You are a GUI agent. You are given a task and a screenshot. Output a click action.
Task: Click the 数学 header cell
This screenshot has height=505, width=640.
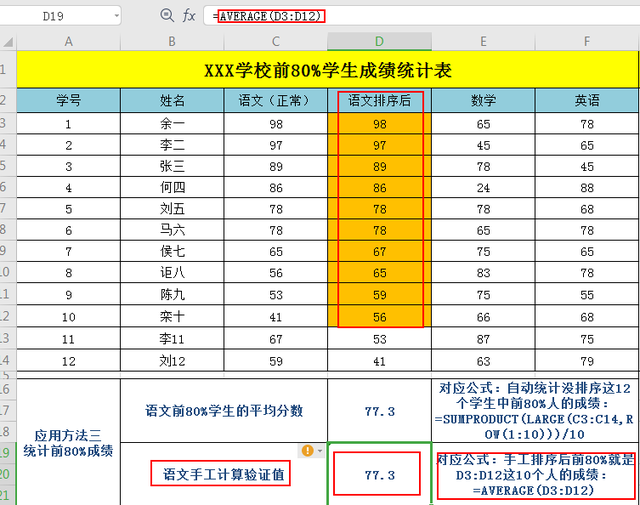483,100
